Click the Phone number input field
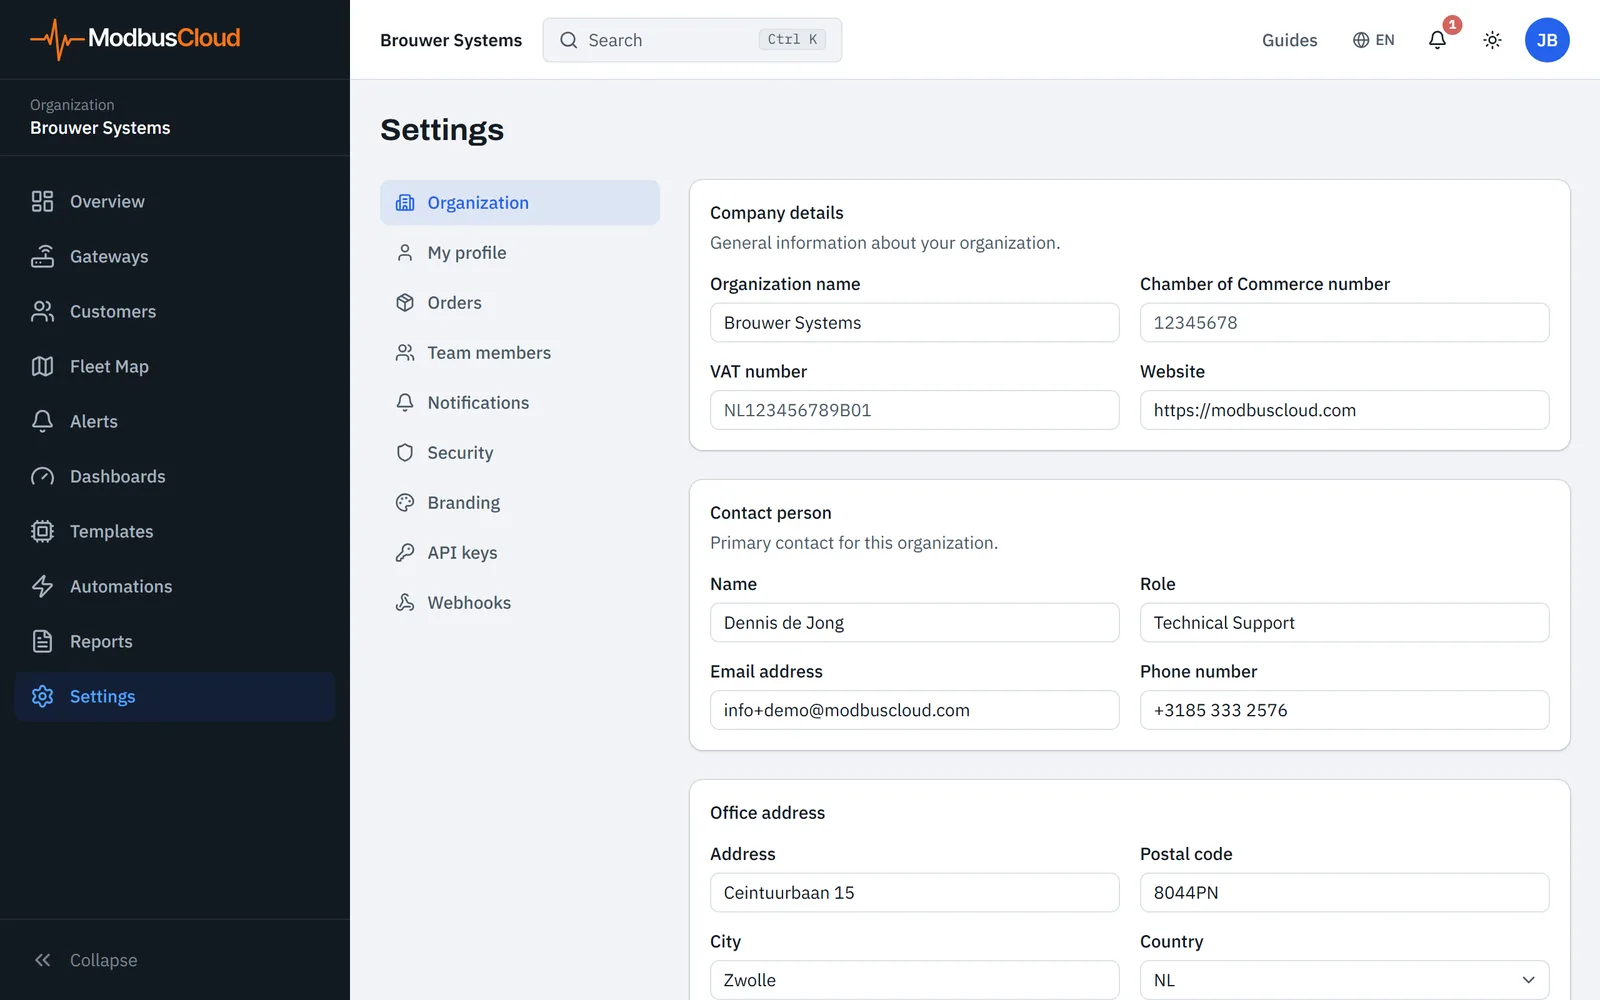Viewport: 1600px width, 1000px height. click(1344, 710)
